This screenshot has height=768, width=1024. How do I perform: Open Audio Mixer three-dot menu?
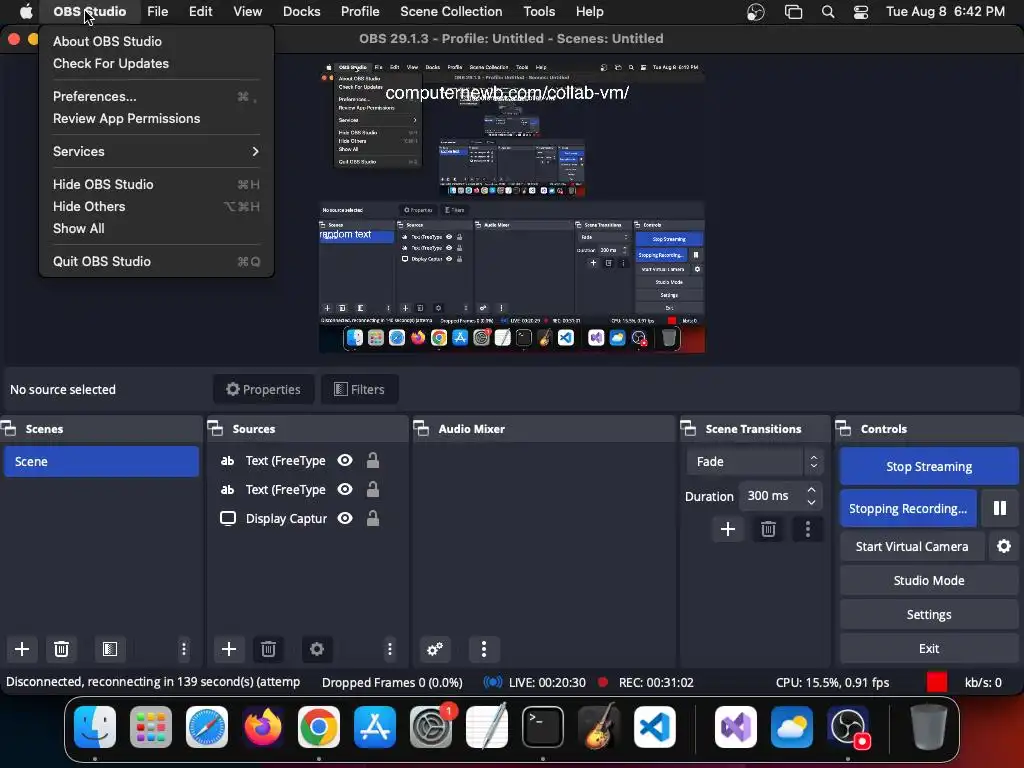(x=484, y=648)
